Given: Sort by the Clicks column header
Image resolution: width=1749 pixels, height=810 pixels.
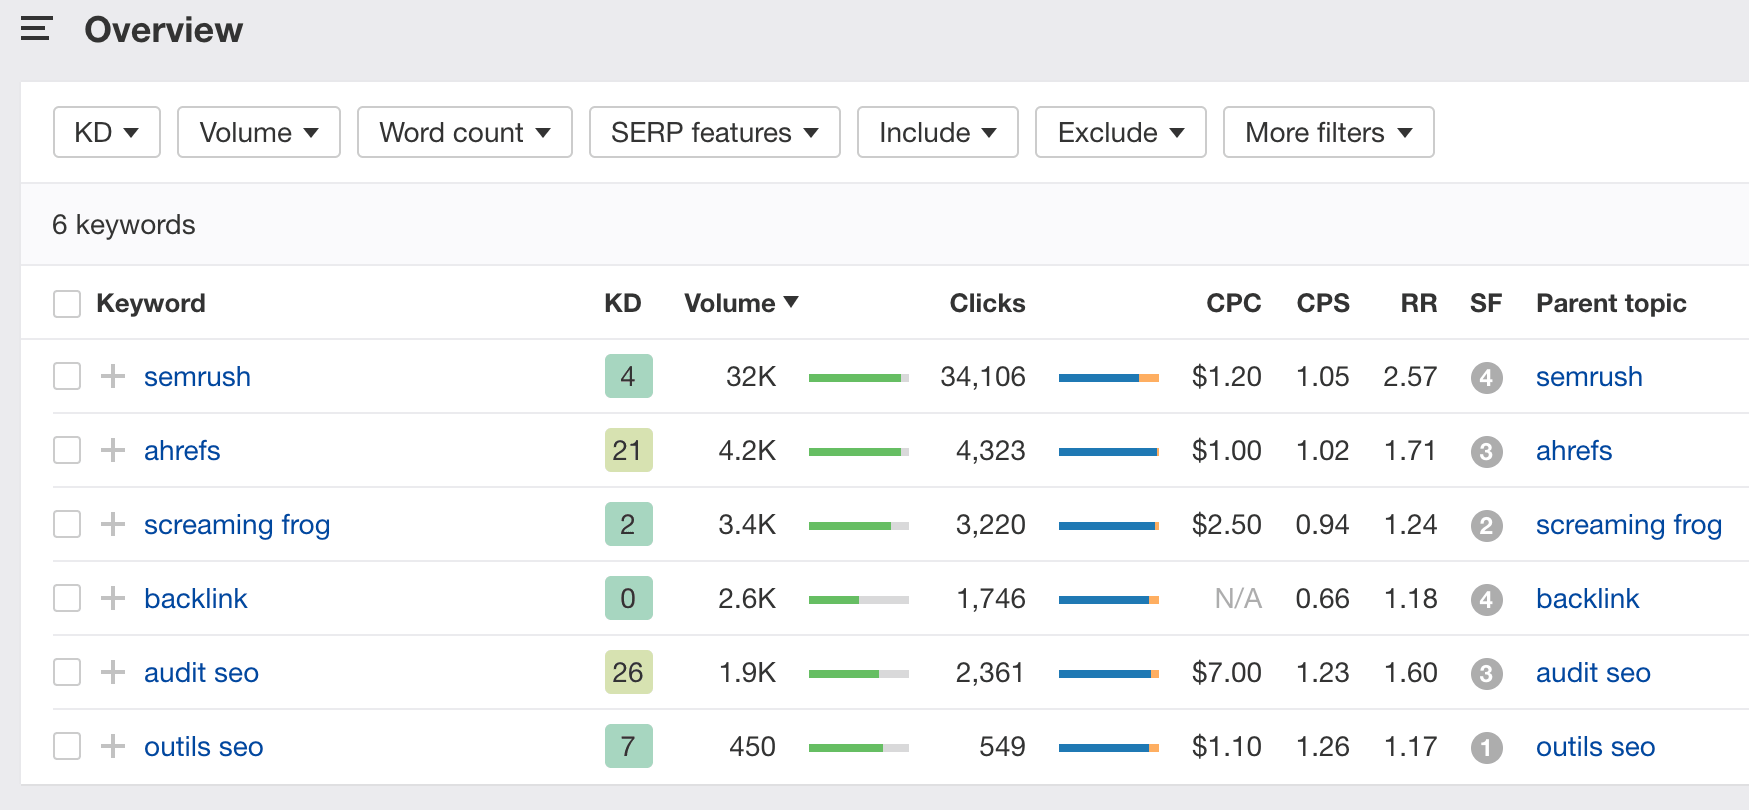Looking at the screenshot, I should click(987, 303).
